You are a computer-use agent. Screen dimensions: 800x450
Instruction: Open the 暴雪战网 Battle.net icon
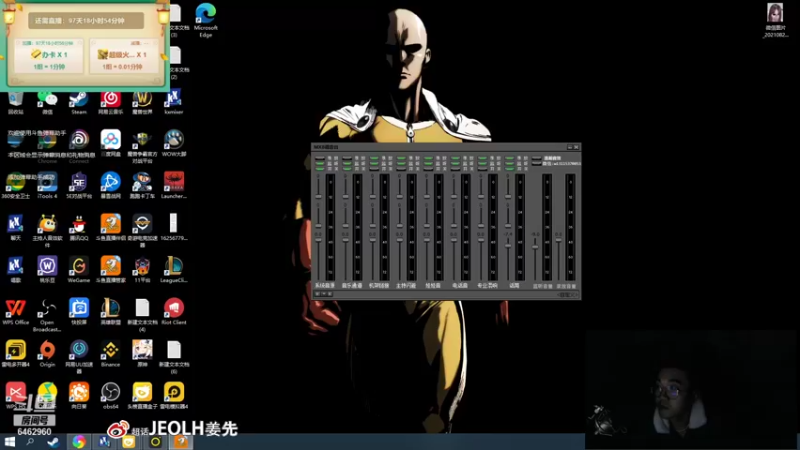click(110, 185)
